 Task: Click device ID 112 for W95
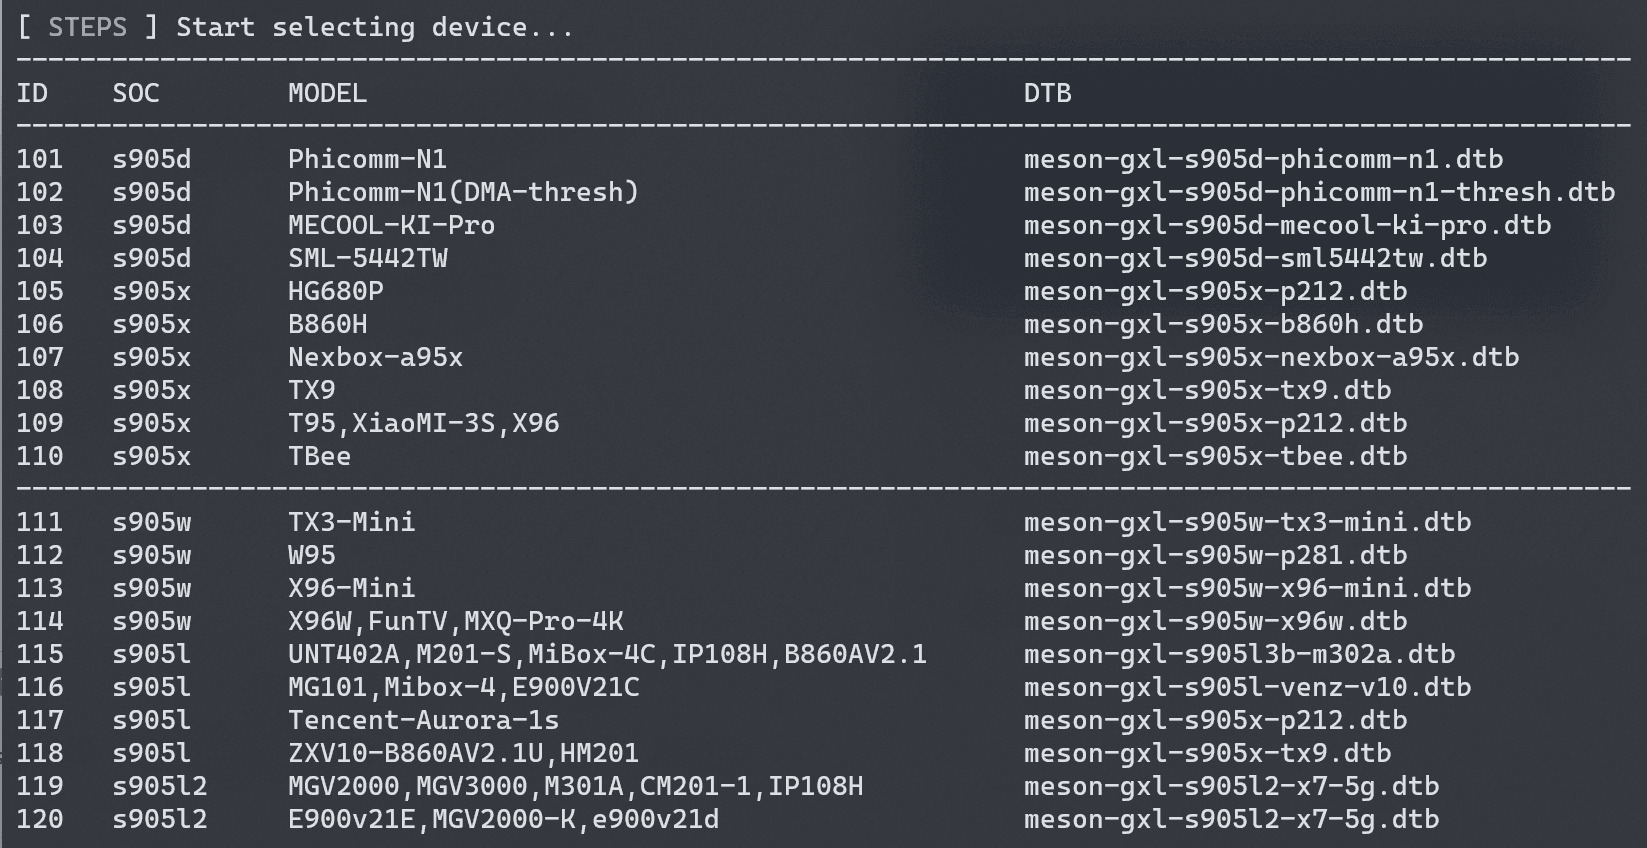pyautogui.click(x=40, y=555)
